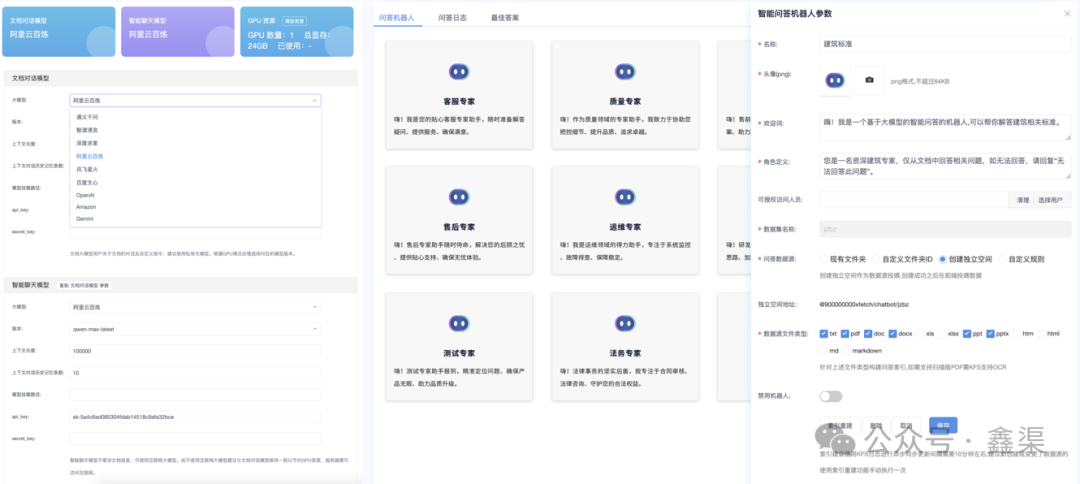1080x484 pixels.
Task: Click the history count field showing 10
Action: pyautogui.click(x=195, y=373)
